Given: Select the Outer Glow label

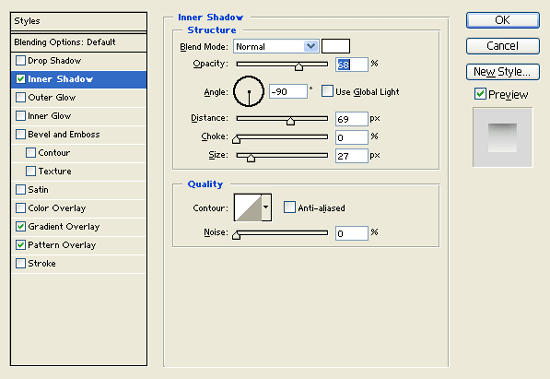Looking at the screenshot, I should click(x=52, y=98).
